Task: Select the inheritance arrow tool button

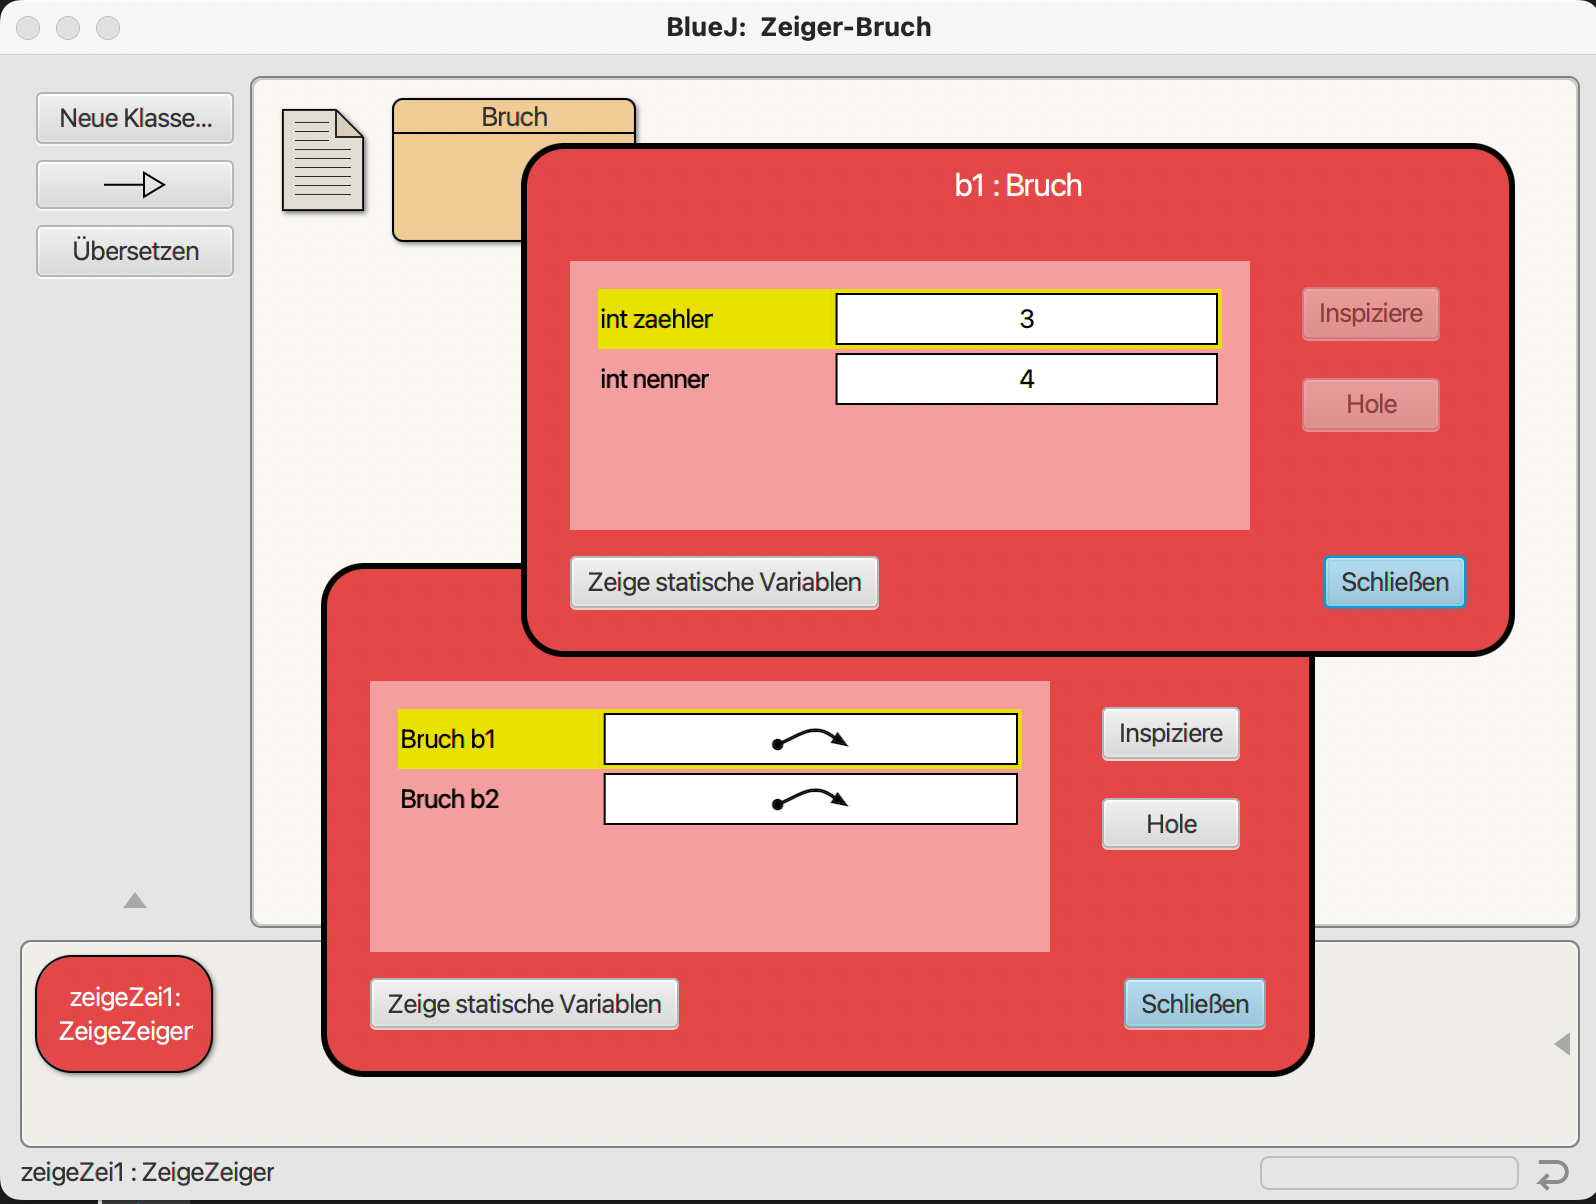Action: pyautogui.click(x=135, y=185)
